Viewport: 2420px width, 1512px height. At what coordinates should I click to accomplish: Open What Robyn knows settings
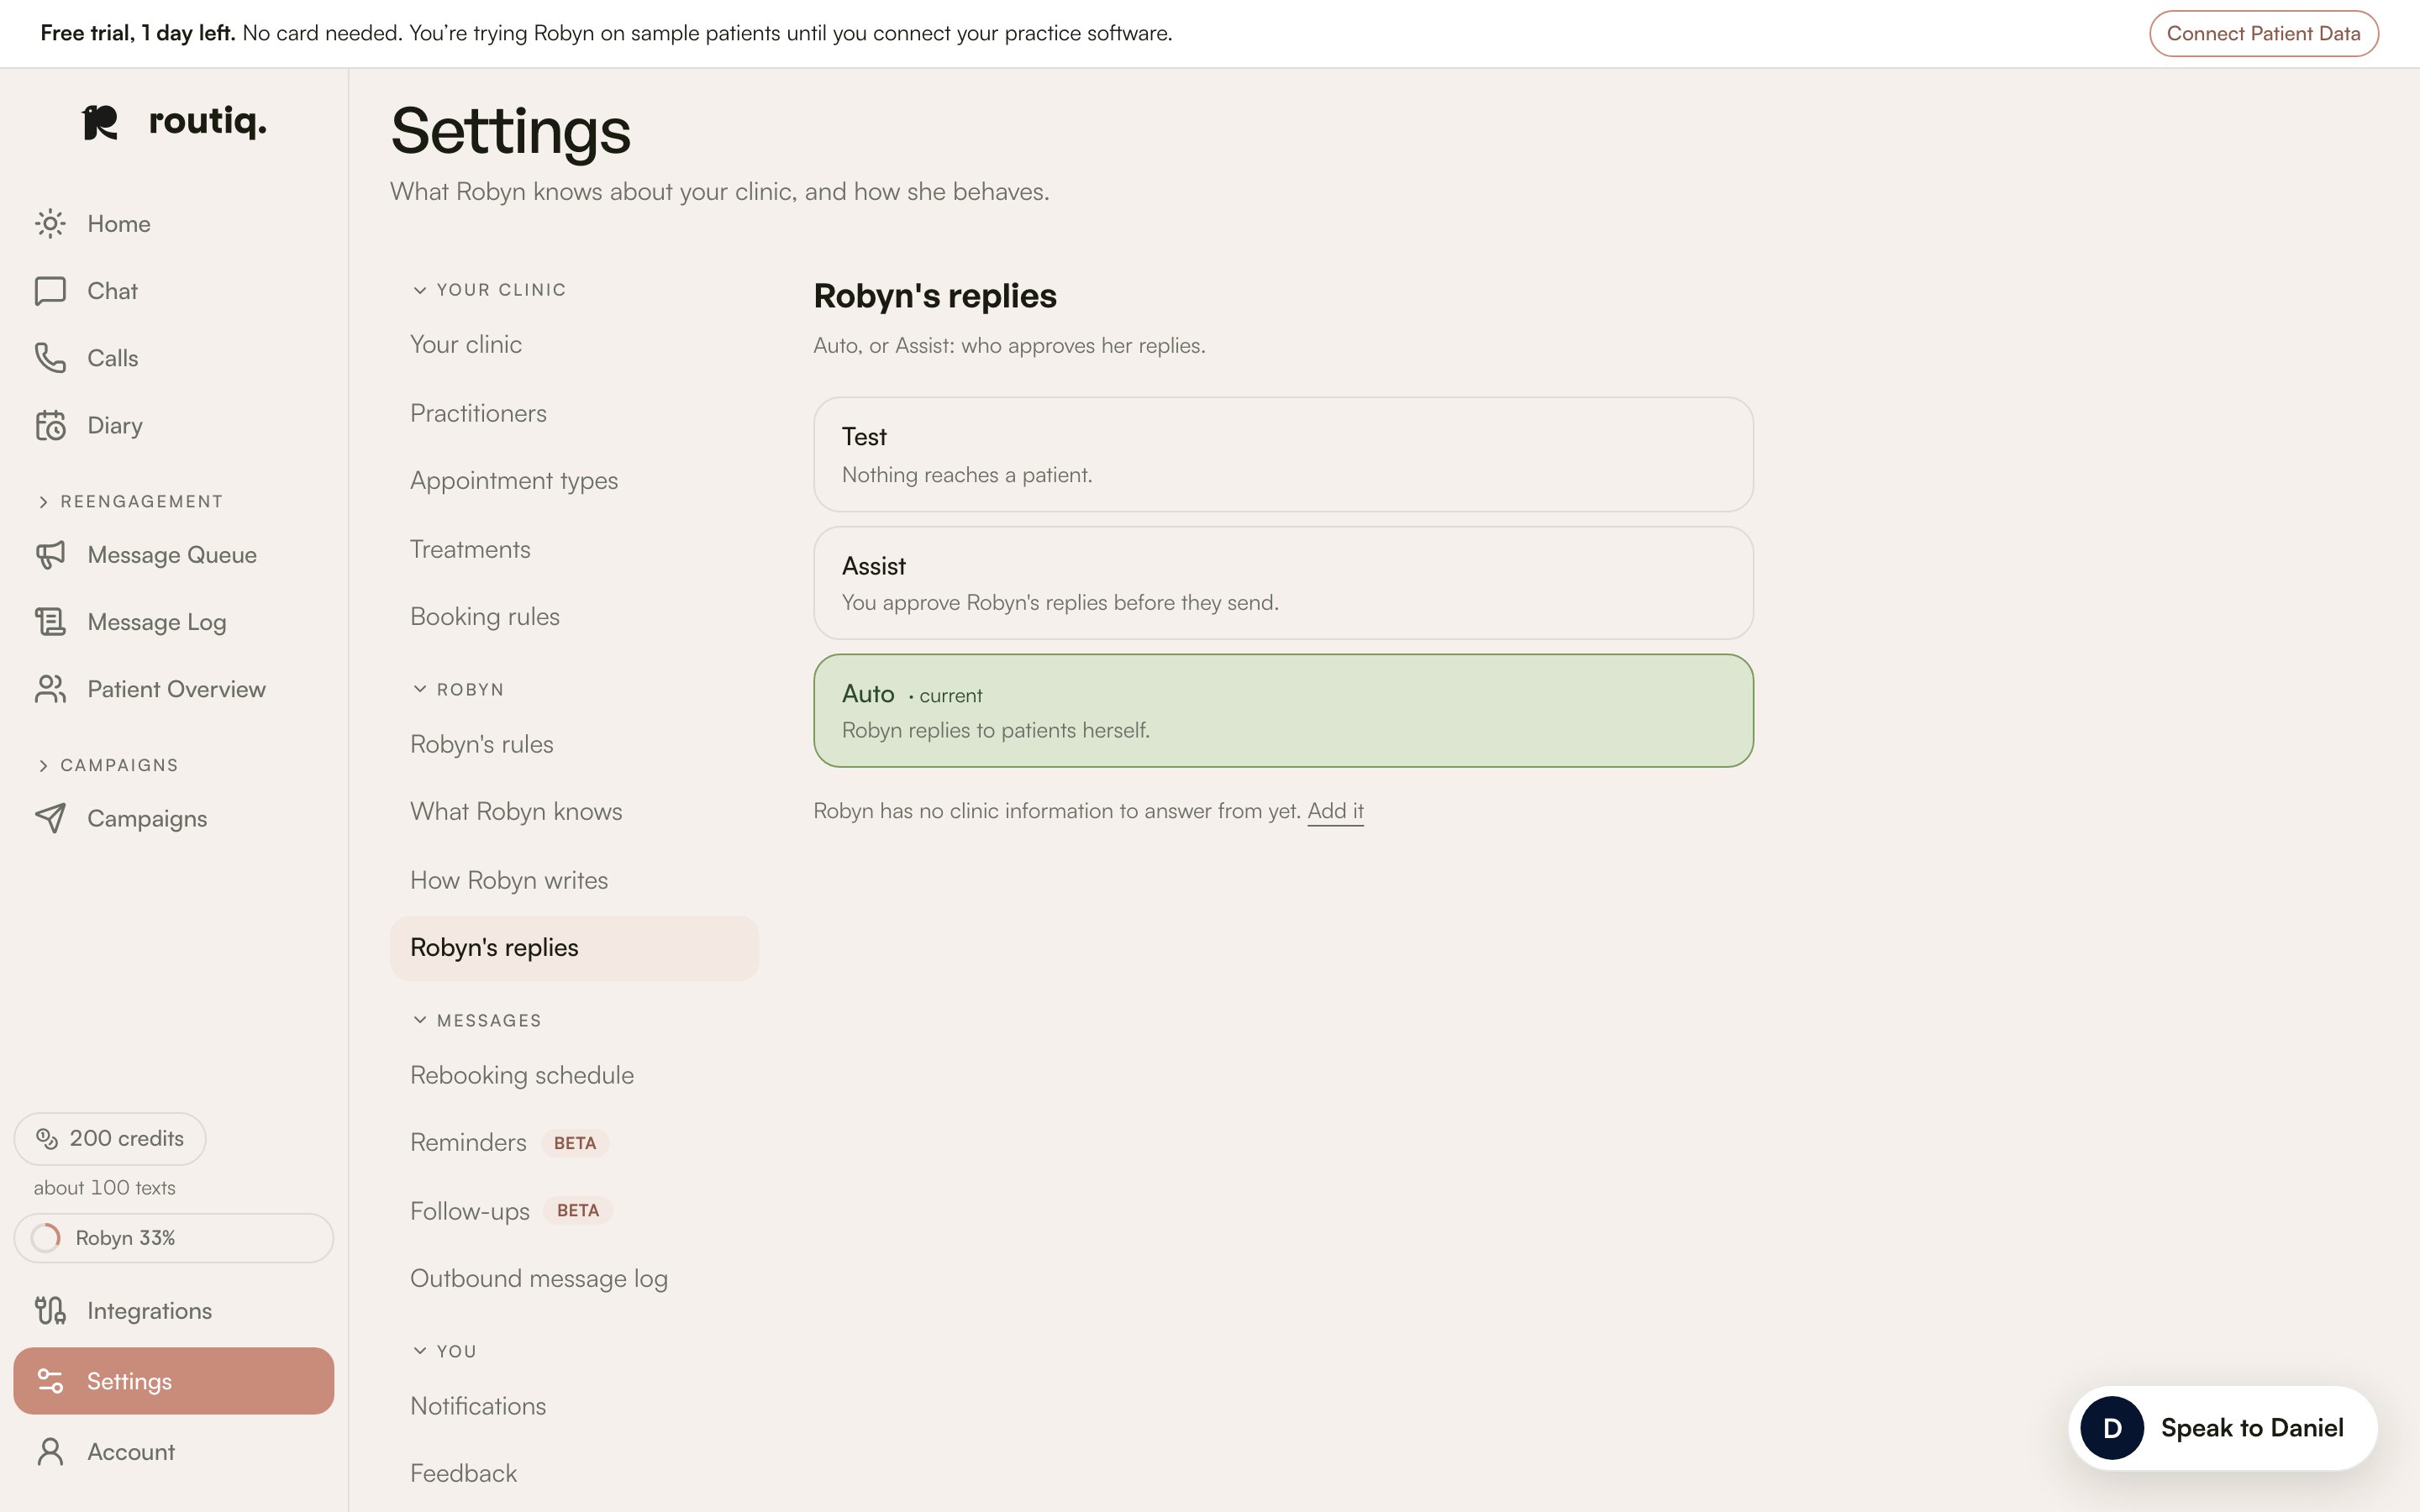(x=574, y=812)
